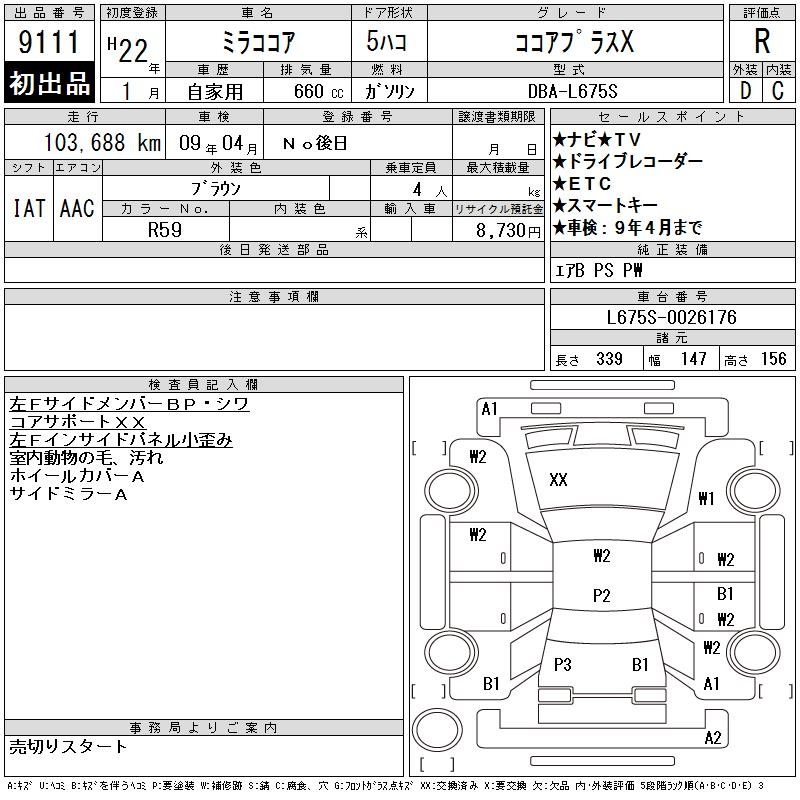Viewport: 800px width, 800px height.
Task: Click the air conditioner value AAC
Action: click(77, 208)
